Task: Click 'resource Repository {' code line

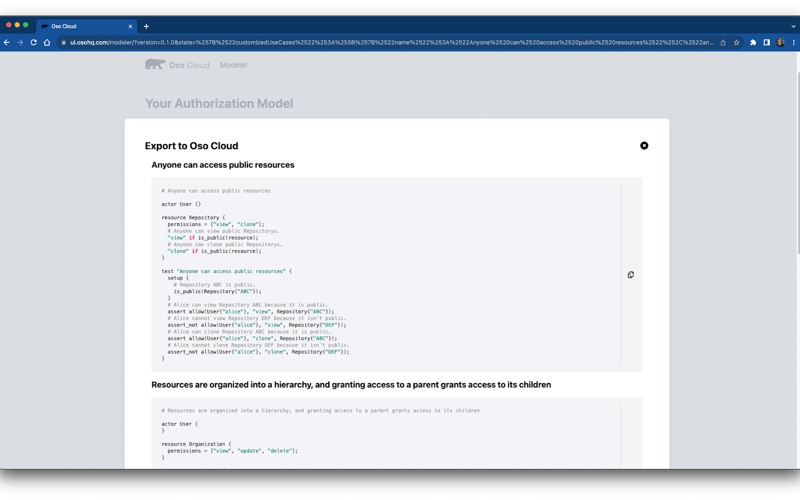Action: (x=193, y=217)
